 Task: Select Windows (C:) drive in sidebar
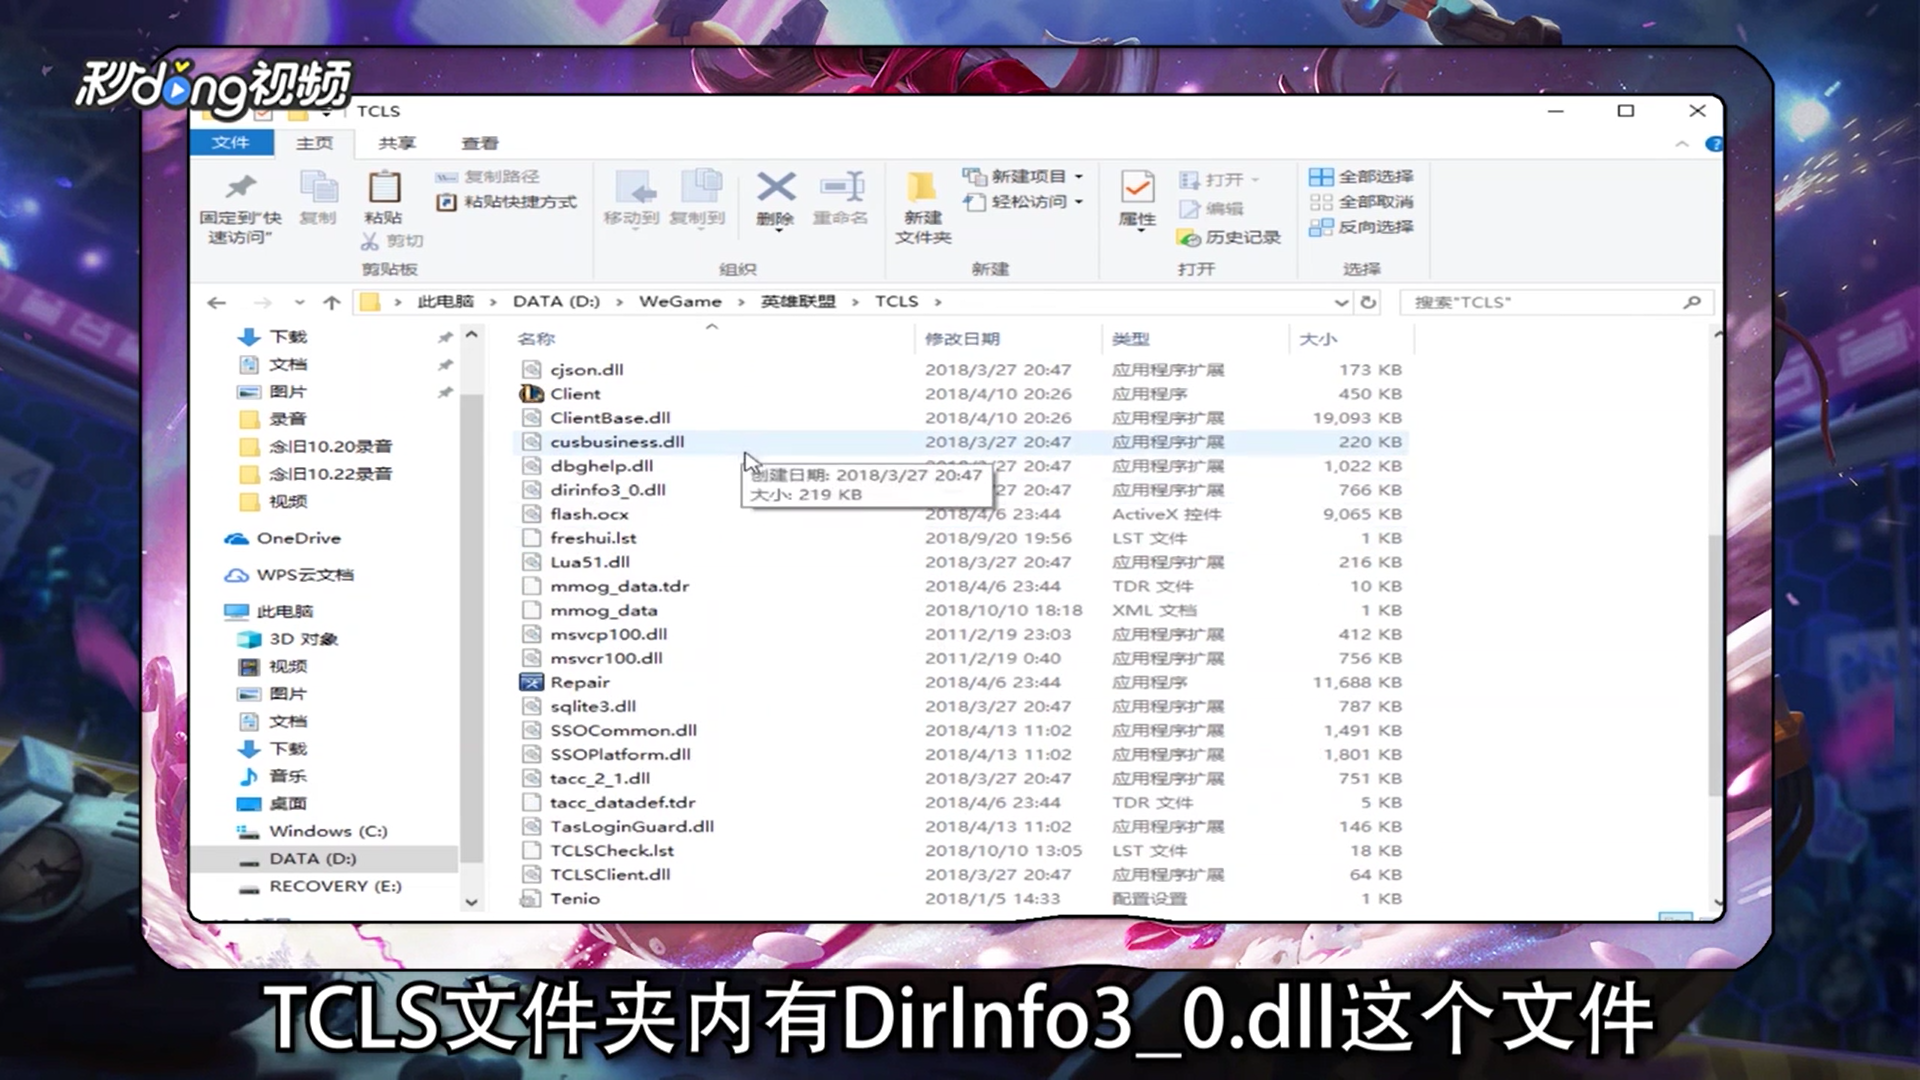click(x=327, y=831)
